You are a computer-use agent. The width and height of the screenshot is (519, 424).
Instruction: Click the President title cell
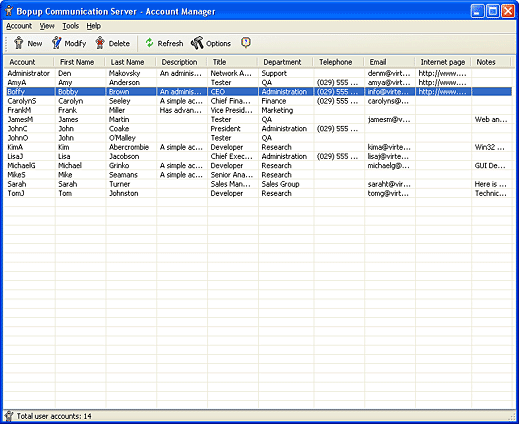pos(225,129)
